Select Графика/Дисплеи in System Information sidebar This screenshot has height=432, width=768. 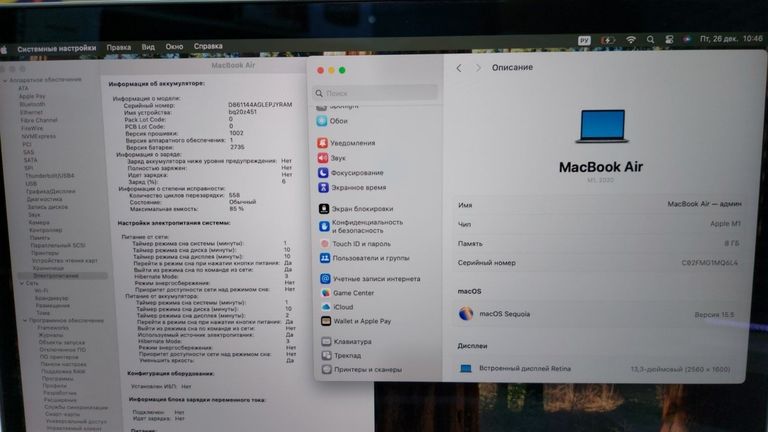coord(51,192)
